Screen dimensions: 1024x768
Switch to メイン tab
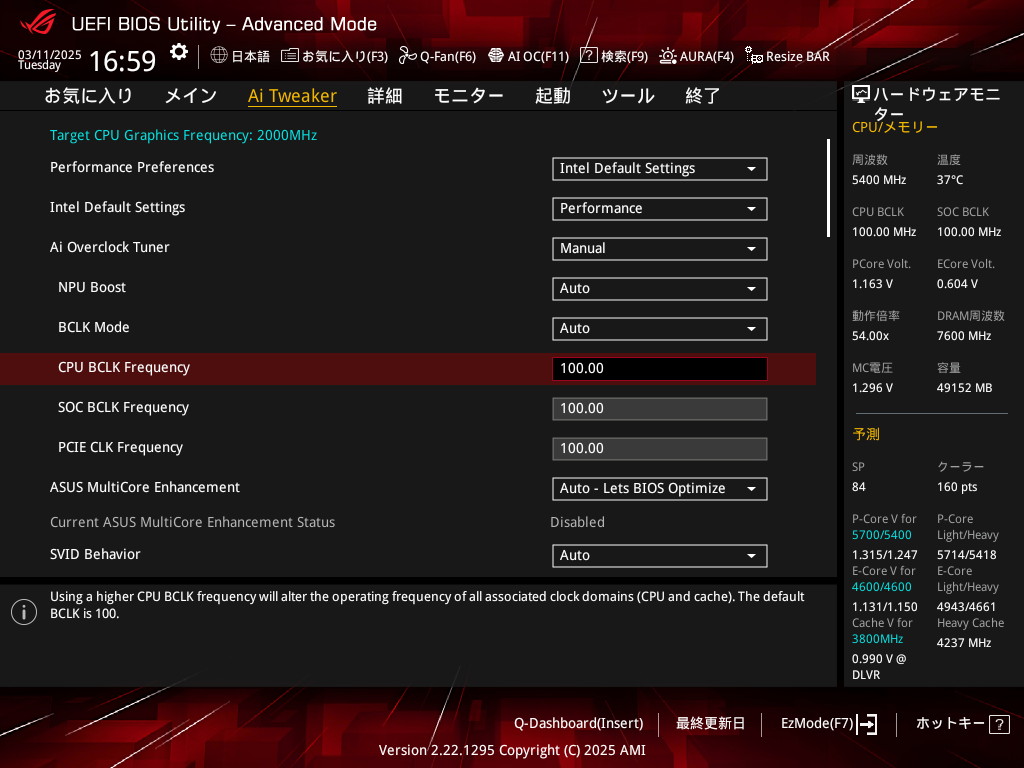[191, 96]
